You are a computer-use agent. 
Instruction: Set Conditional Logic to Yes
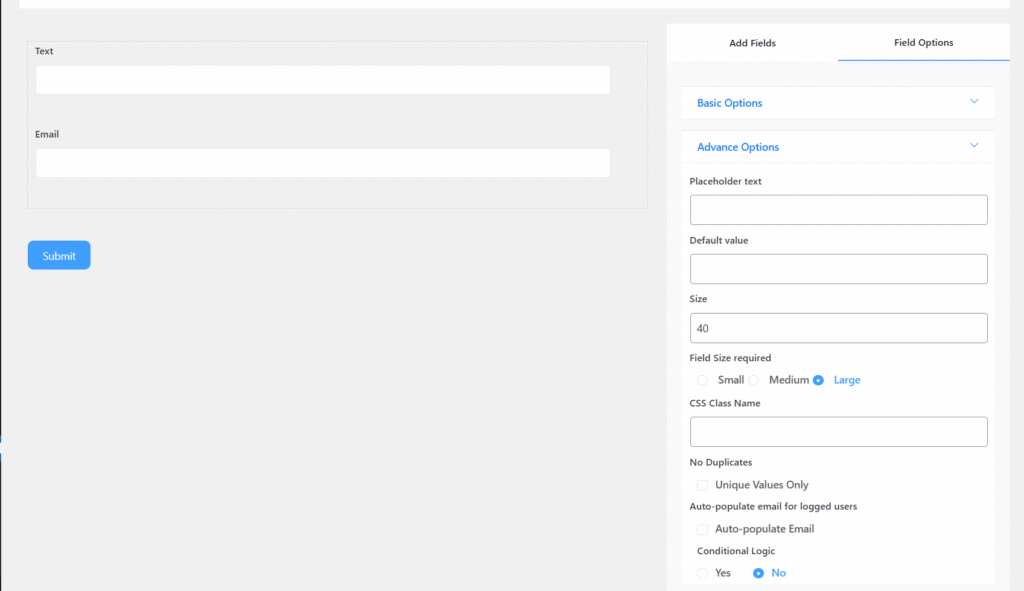(703, 573)
